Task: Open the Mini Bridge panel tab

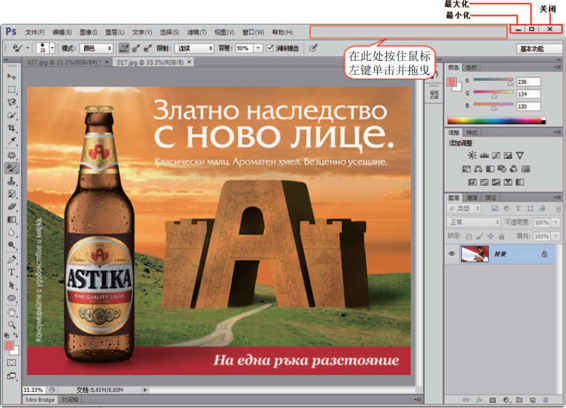Action: coord(40,400)
